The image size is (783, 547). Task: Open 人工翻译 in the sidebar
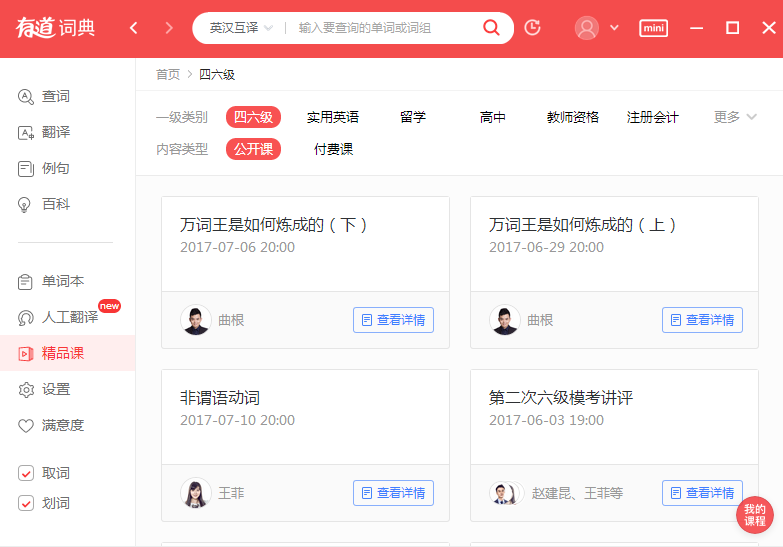click(x=69, y=317)
